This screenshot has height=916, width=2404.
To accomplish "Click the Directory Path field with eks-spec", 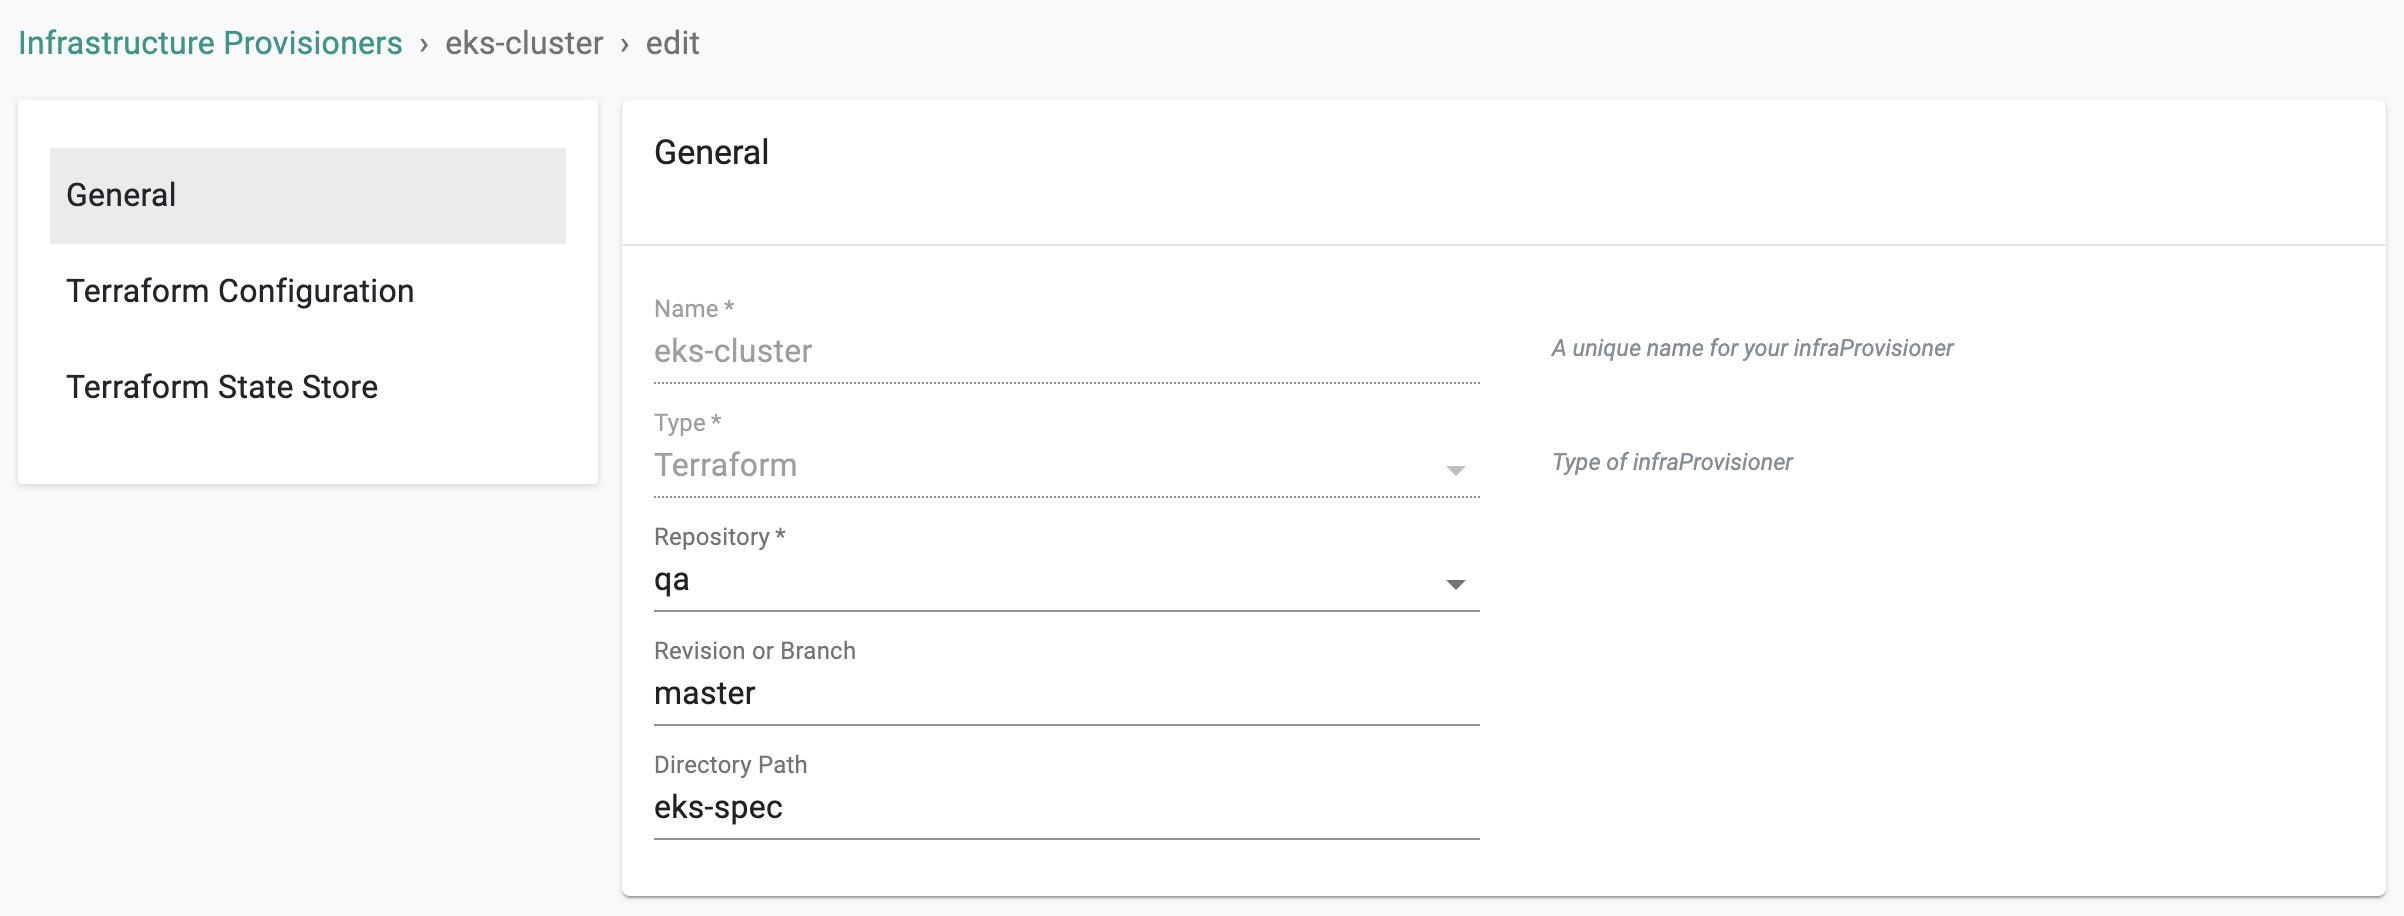I will point(1066,807).
